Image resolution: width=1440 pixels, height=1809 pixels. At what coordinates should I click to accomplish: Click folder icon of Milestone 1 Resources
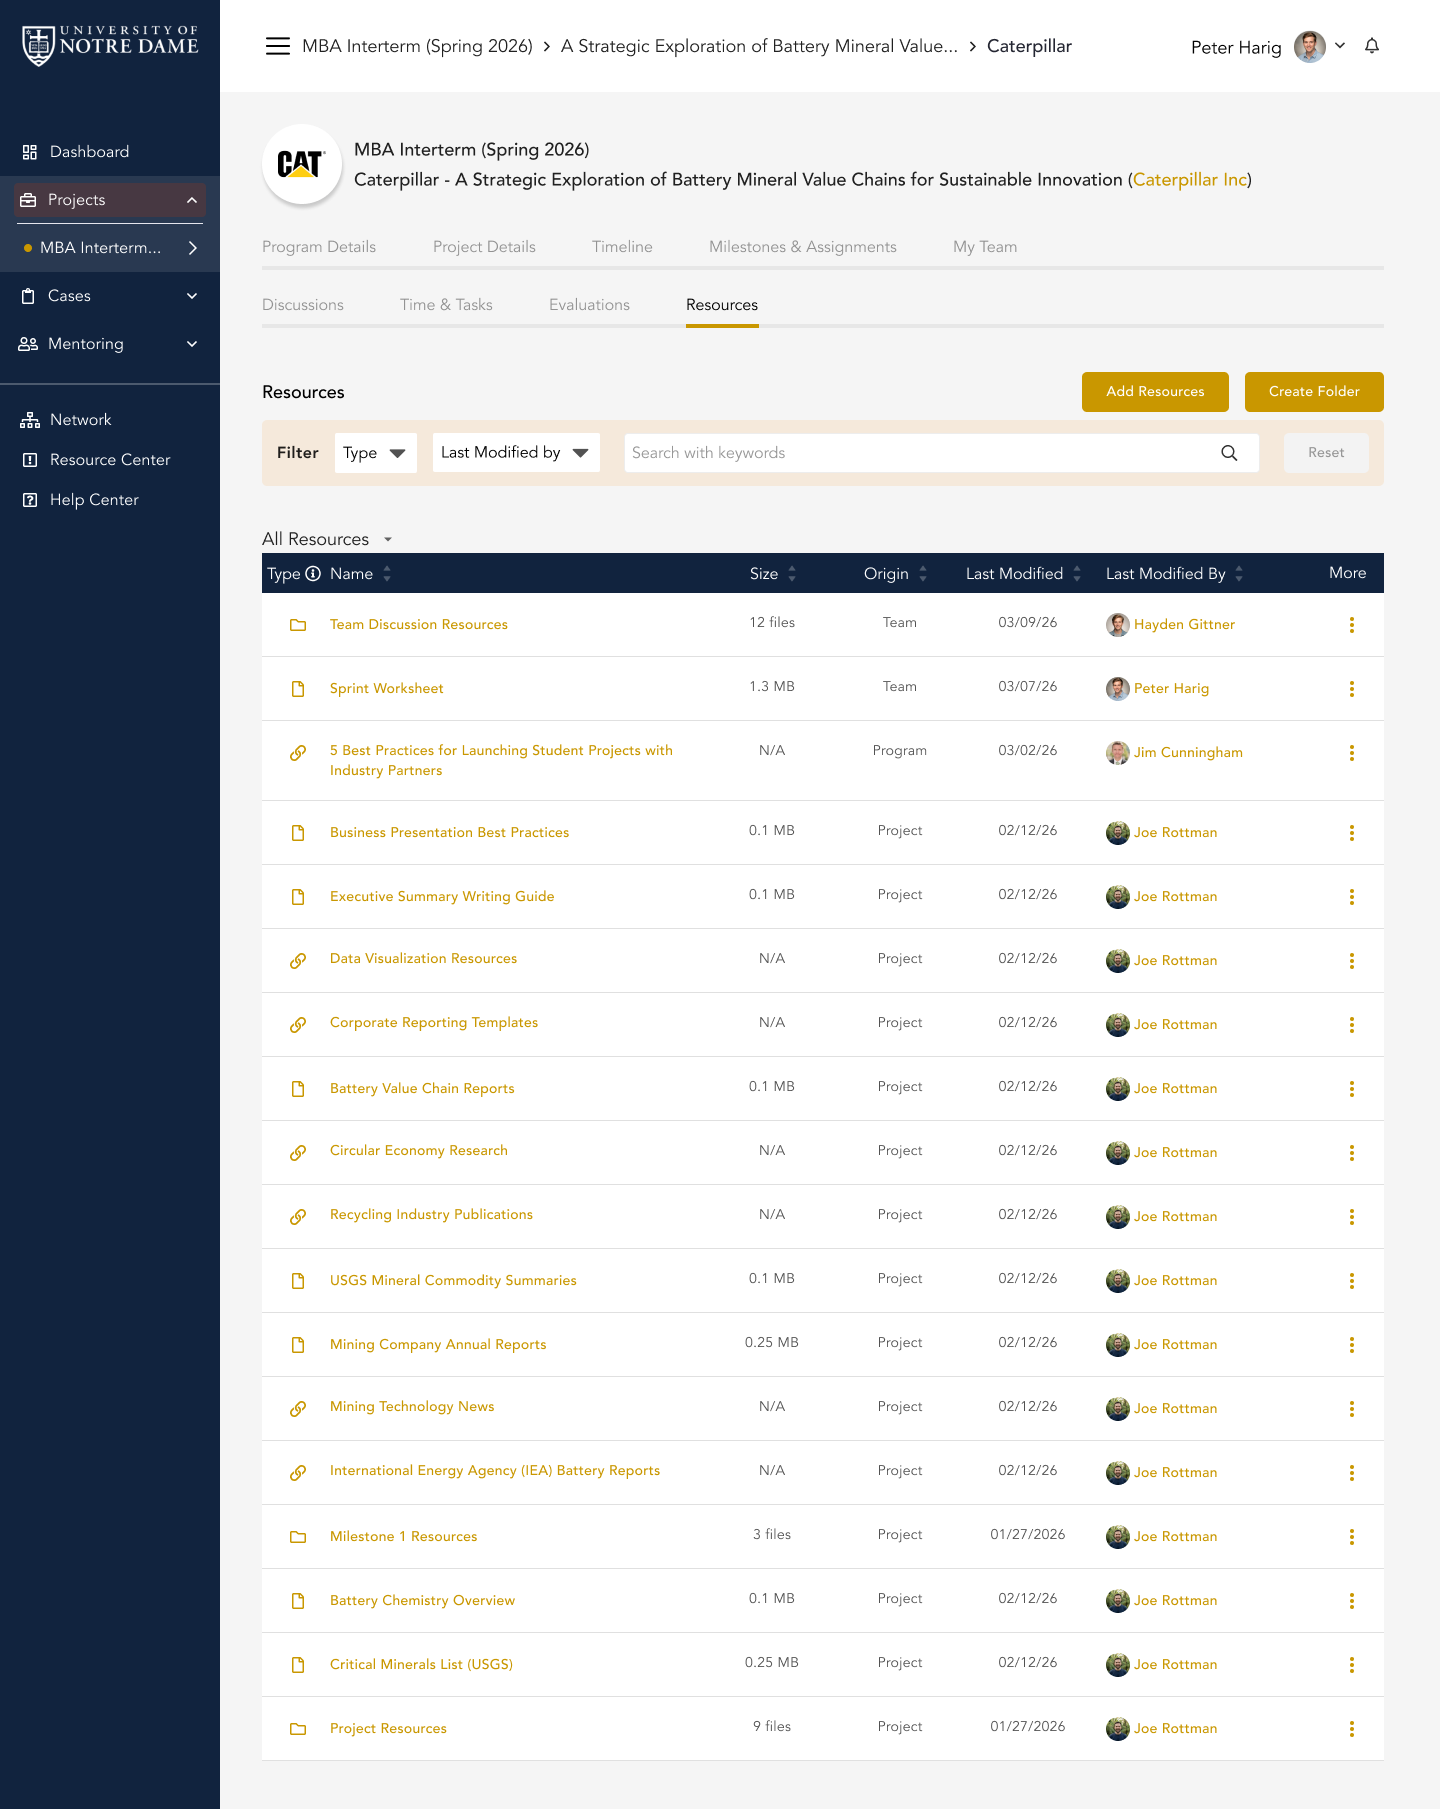(298, 1537)
